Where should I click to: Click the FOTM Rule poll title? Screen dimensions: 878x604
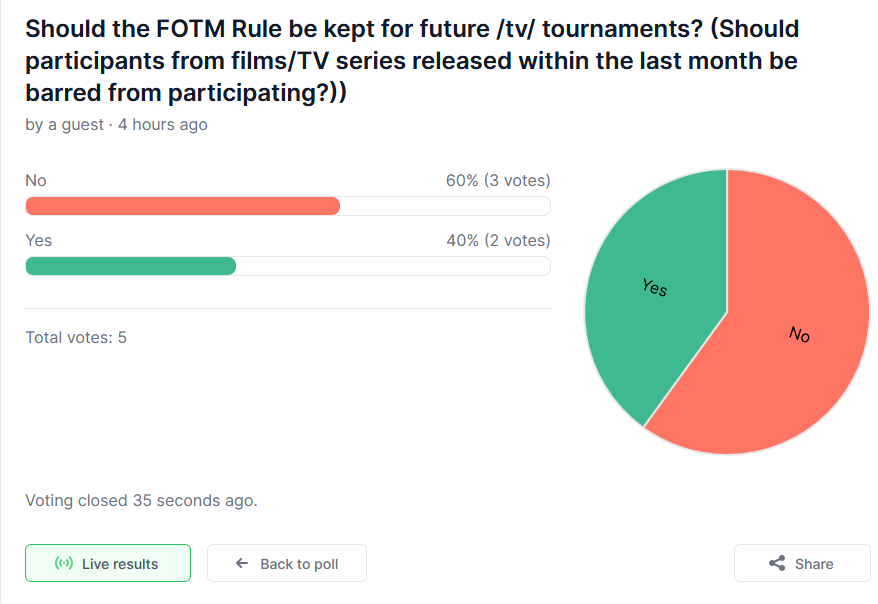click(412, 60)
